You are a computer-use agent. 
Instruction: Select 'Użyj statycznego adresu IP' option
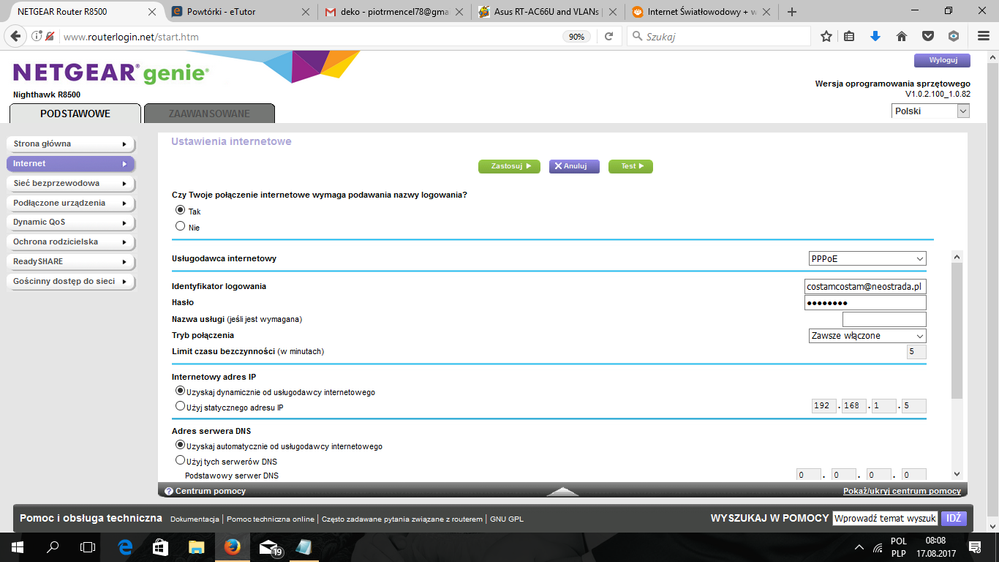pos(180,407)
